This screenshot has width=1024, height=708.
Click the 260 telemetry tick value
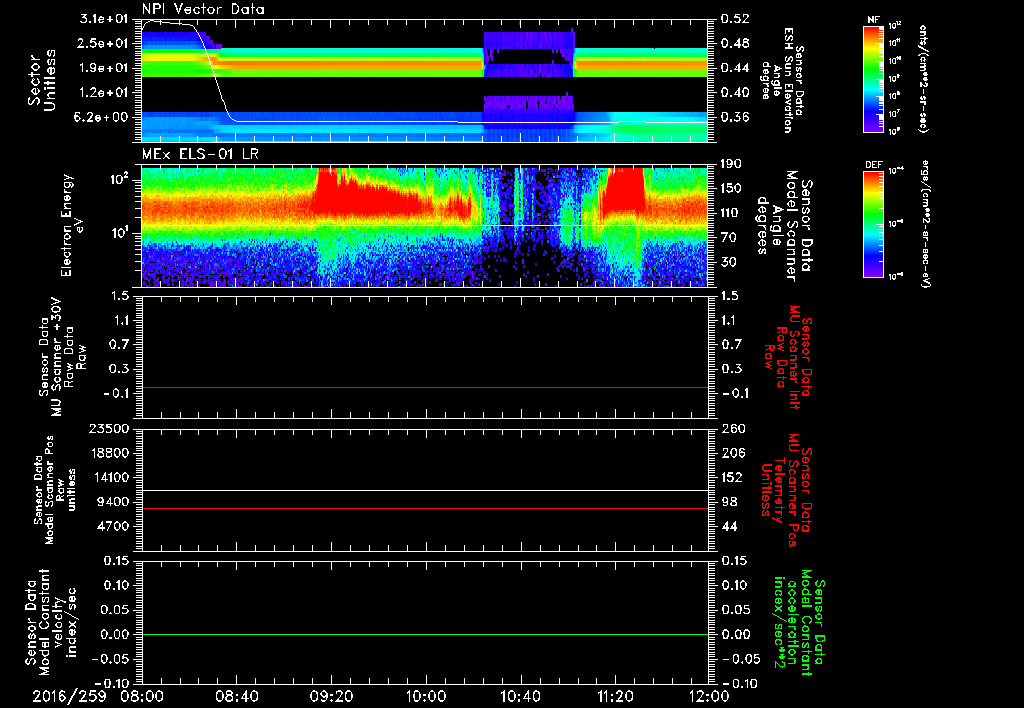click(733, 428)
